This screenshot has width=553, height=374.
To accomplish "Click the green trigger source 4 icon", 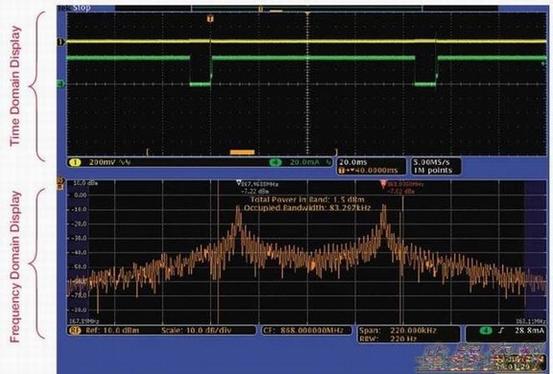I will coord(486,331).
